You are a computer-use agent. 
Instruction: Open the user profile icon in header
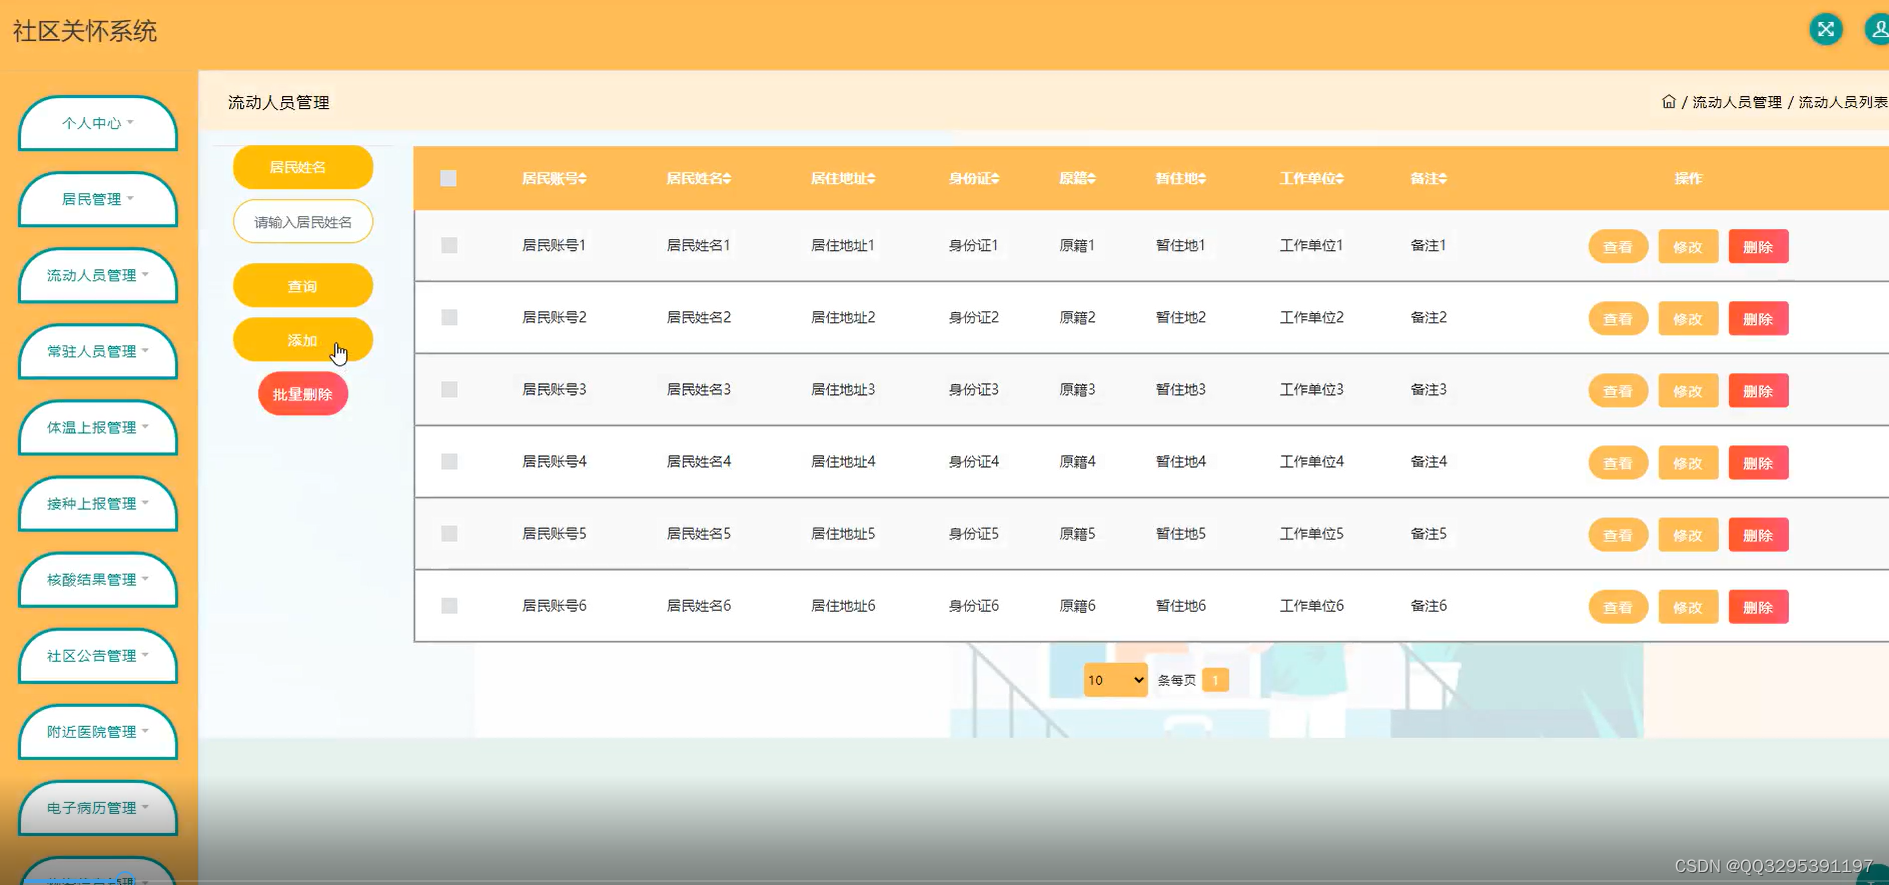[x=1878, y=29]
